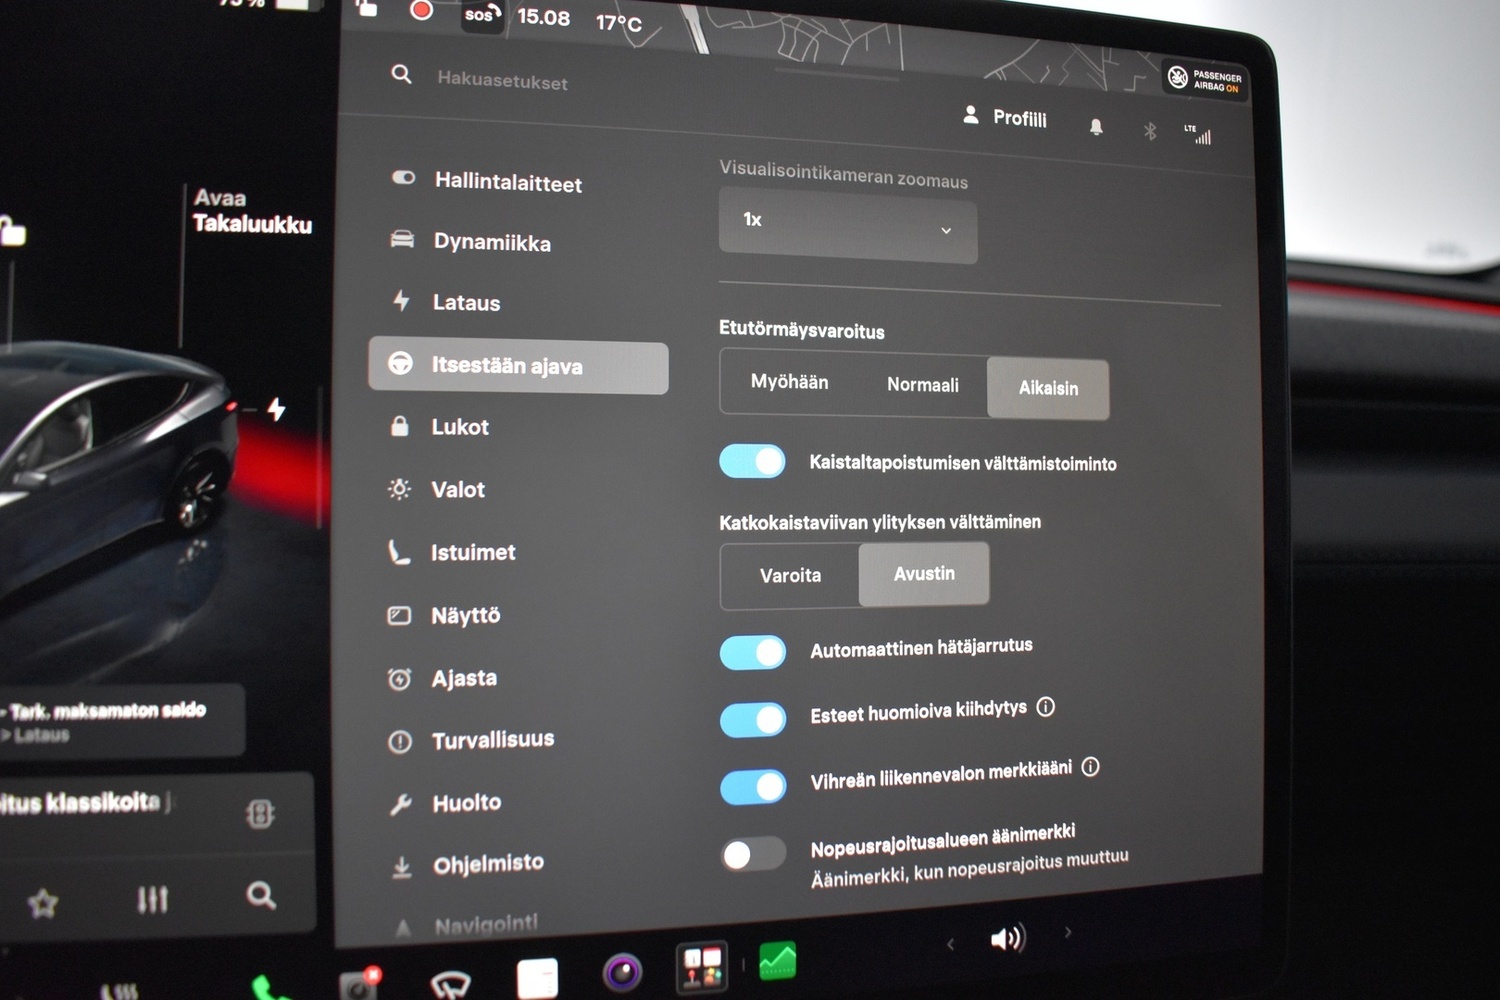The image size is (1500, 1000).
Task: Show info for Vihreän liikennevalon merkkiääni
Action: click(x=1091, y=767)
